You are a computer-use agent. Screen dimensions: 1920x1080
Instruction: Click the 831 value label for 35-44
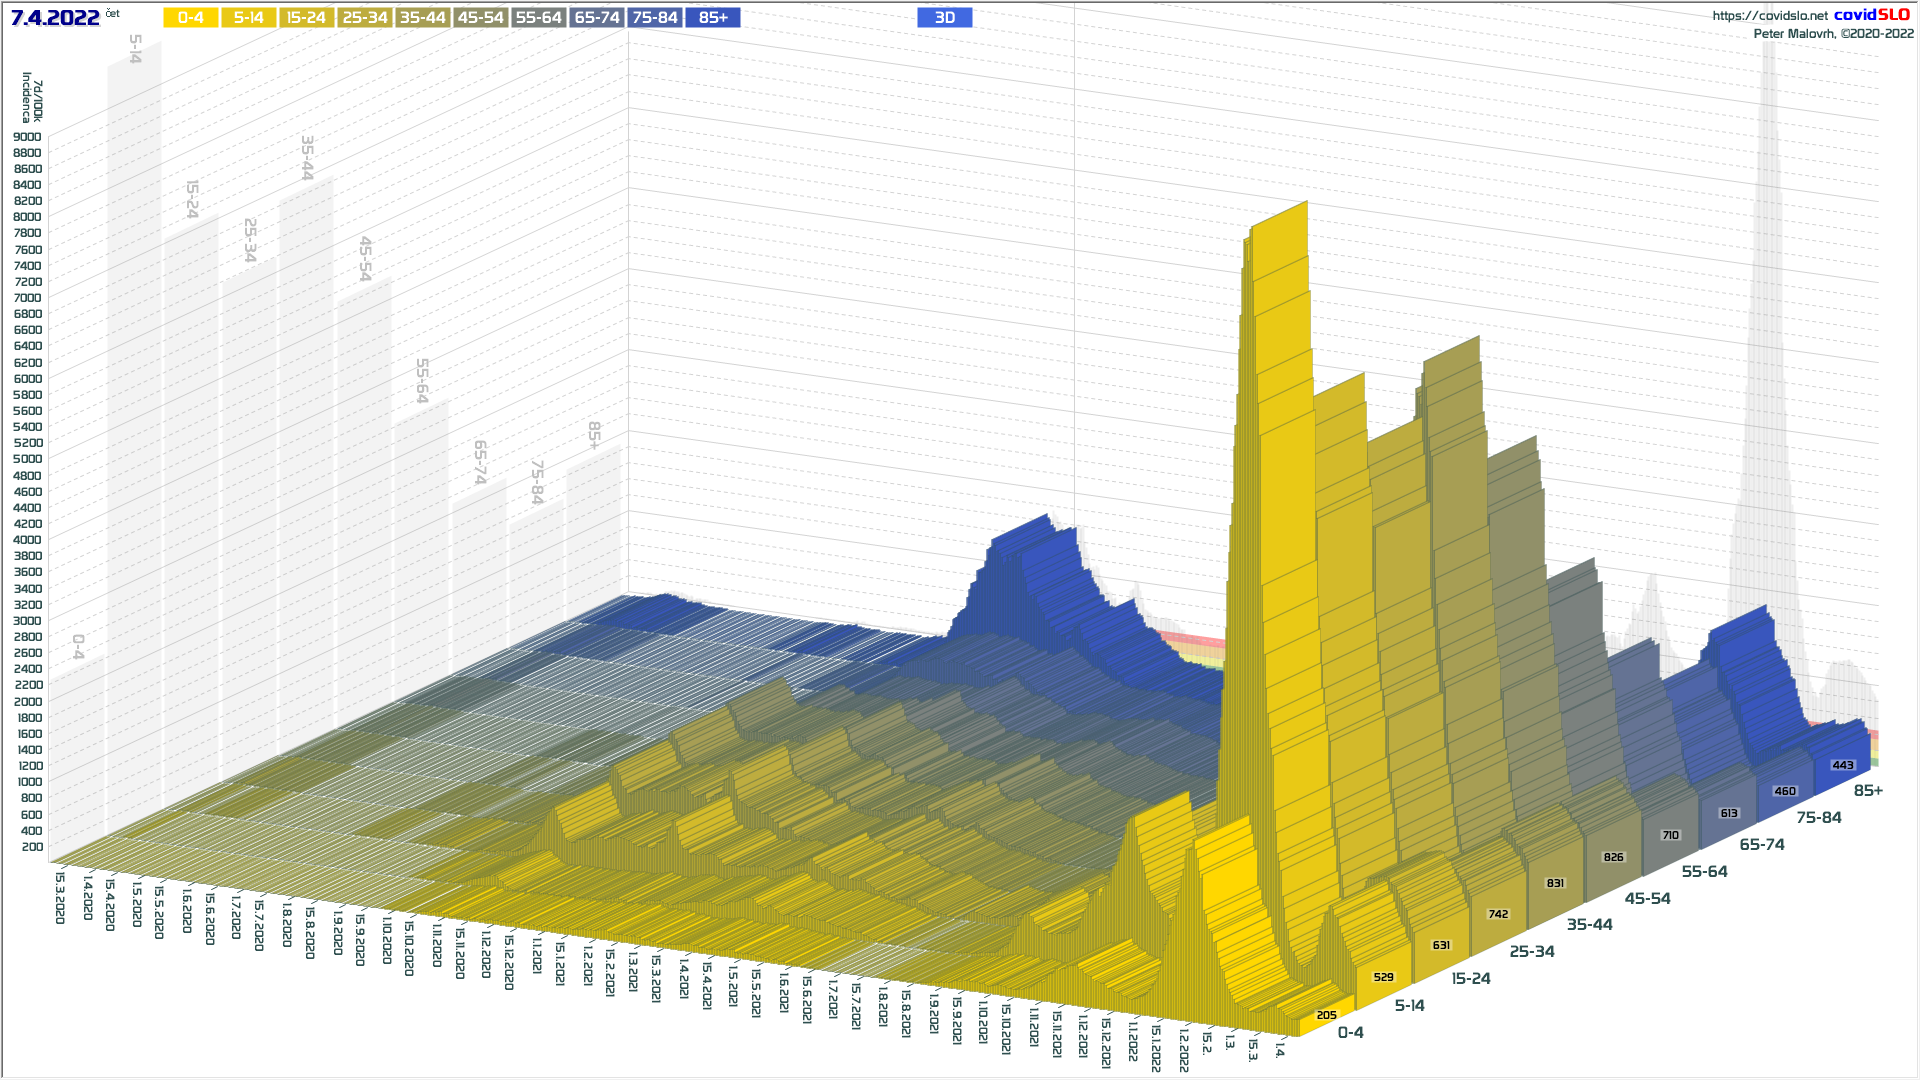pos(1555,883)
